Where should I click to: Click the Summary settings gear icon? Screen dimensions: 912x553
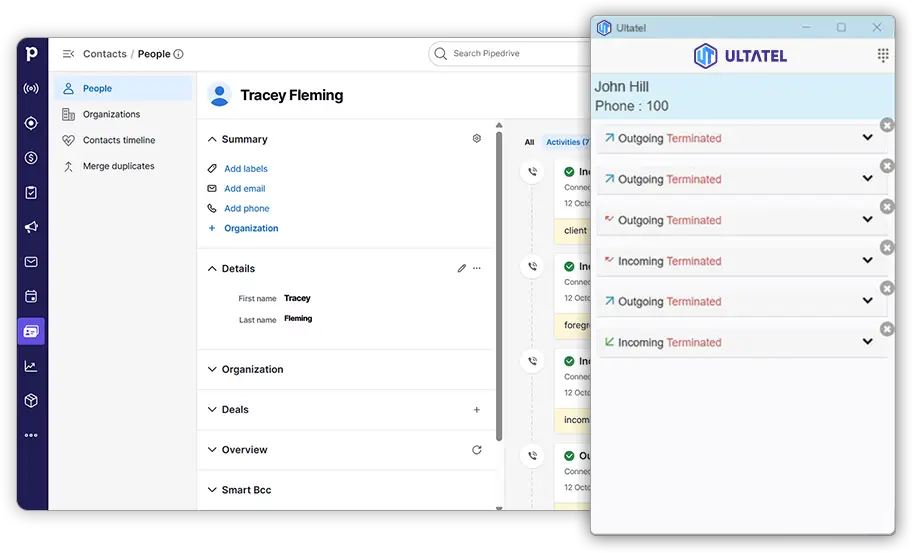point(476,139)
